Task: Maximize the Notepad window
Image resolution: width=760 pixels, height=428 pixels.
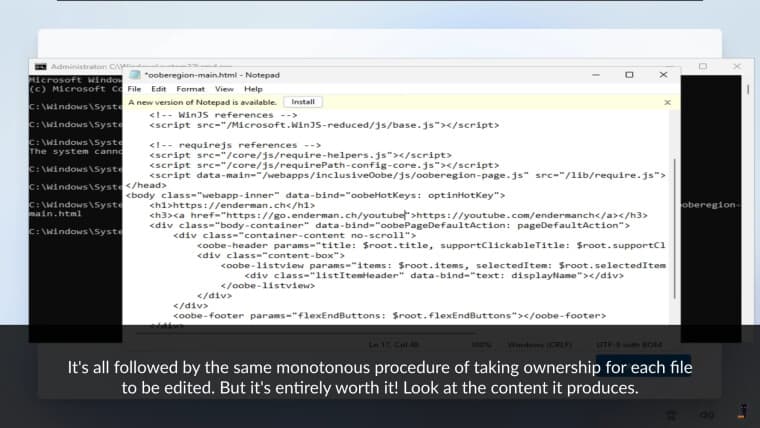Action: 629,74
